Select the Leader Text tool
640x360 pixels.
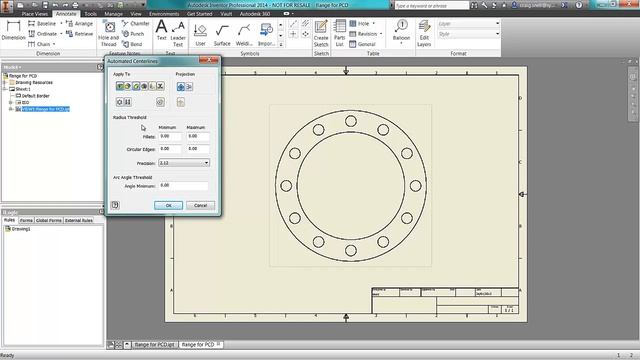[x=178, y=34]
